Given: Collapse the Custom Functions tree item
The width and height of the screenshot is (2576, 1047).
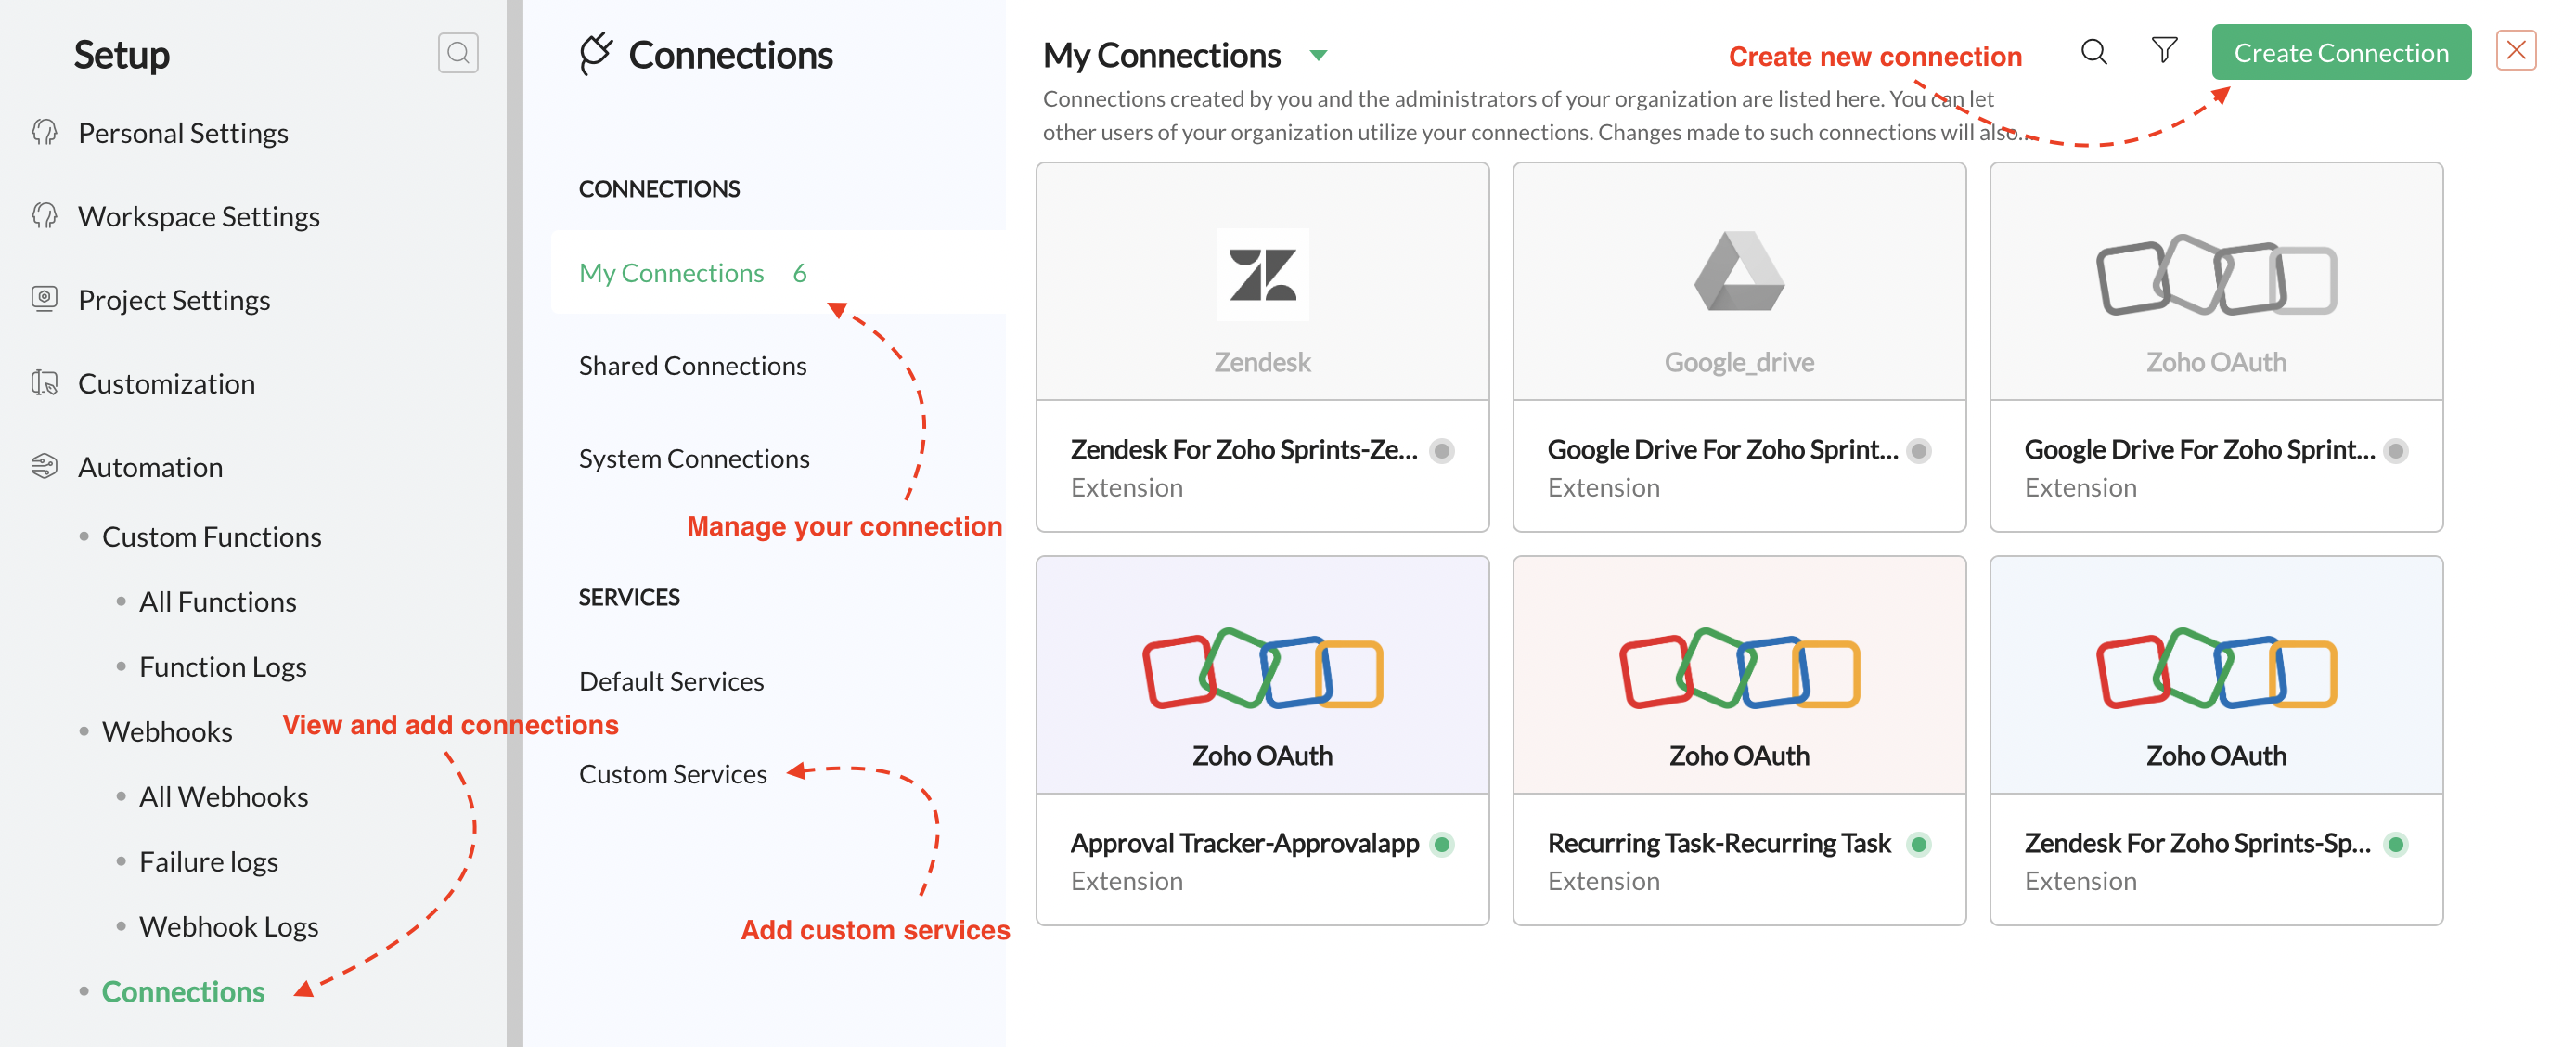Looking at the screenshot, I should click(x=211, y=537).
